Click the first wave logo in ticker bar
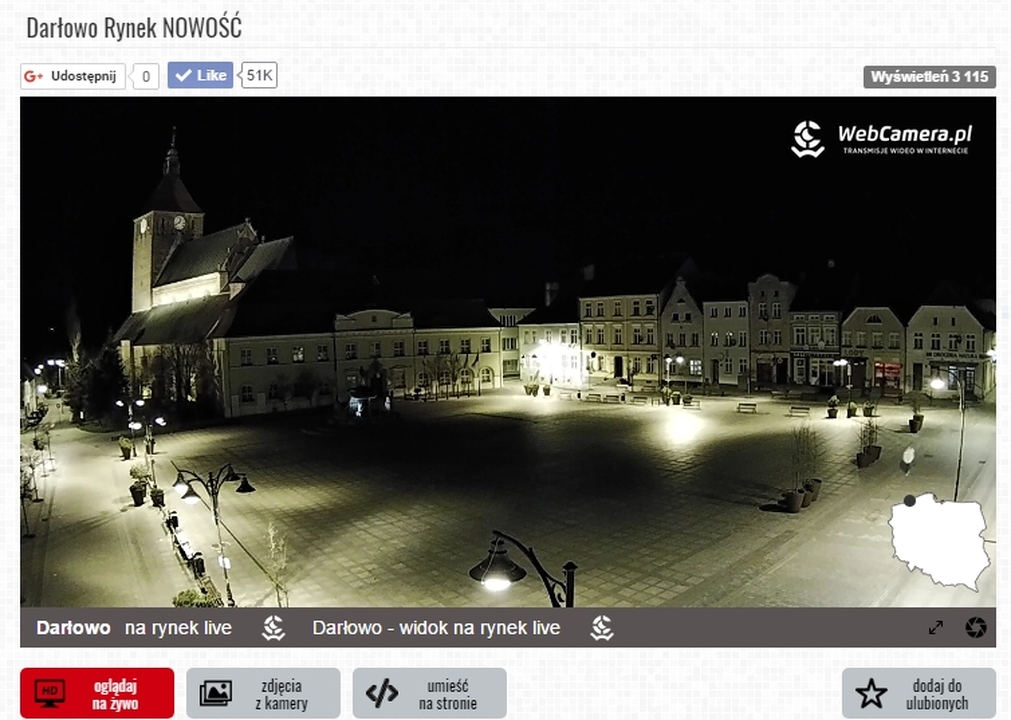The image size is (1011, 720). point(273,628)
